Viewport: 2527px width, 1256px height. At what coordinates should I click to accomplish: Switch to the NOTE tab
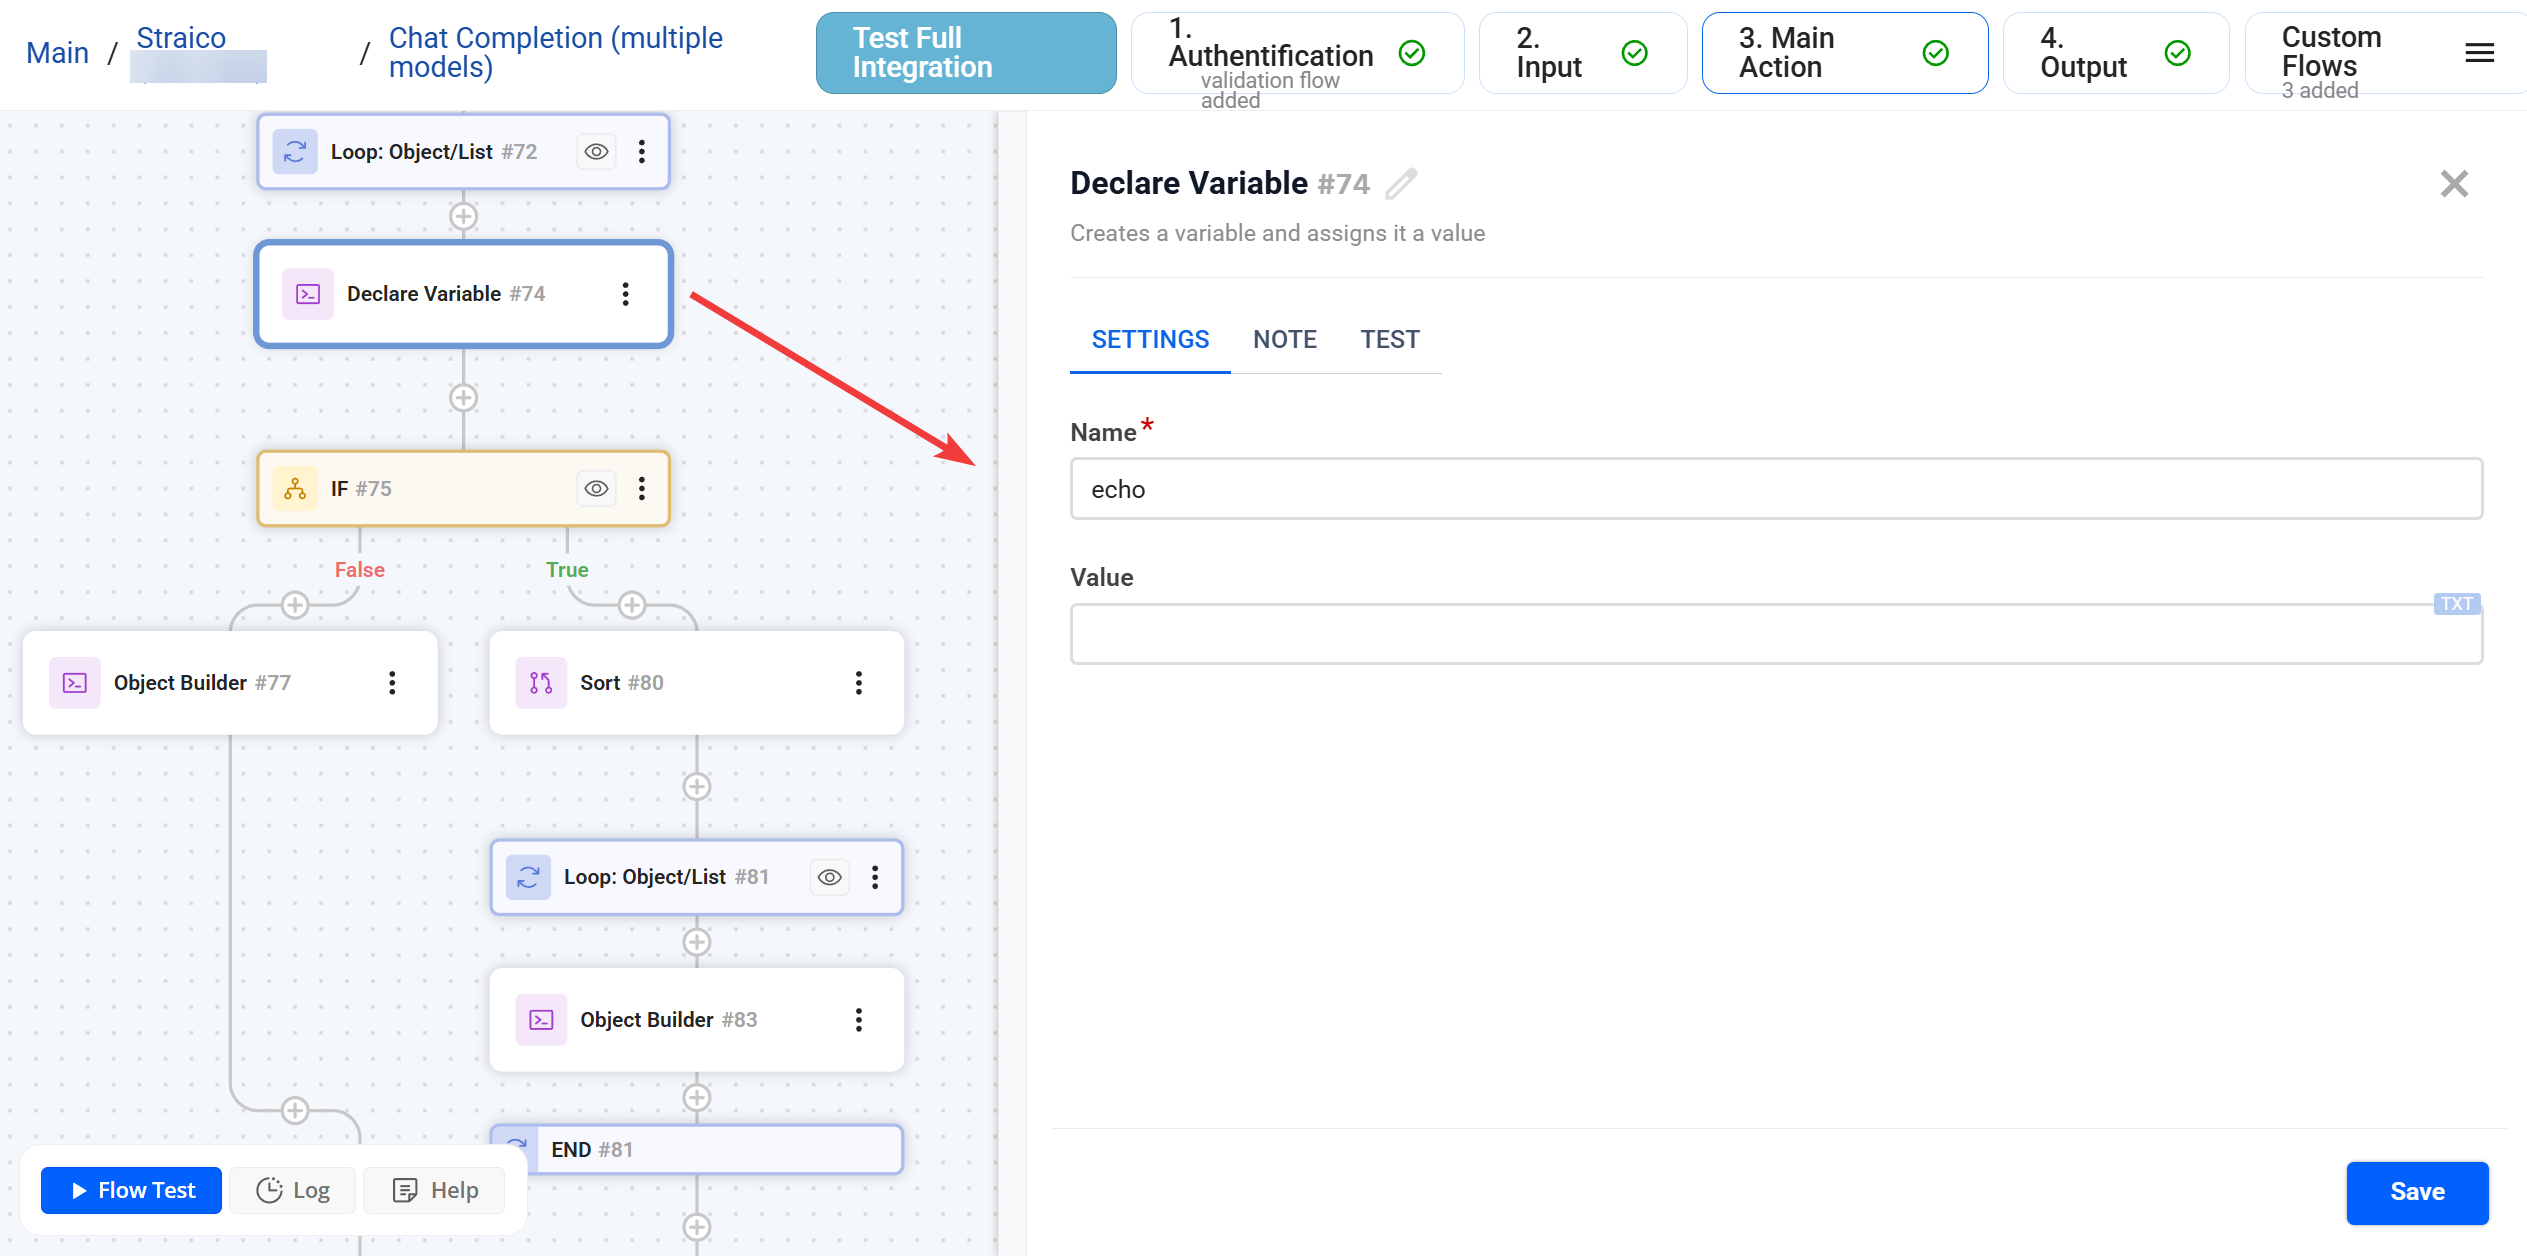[1284, 340]
